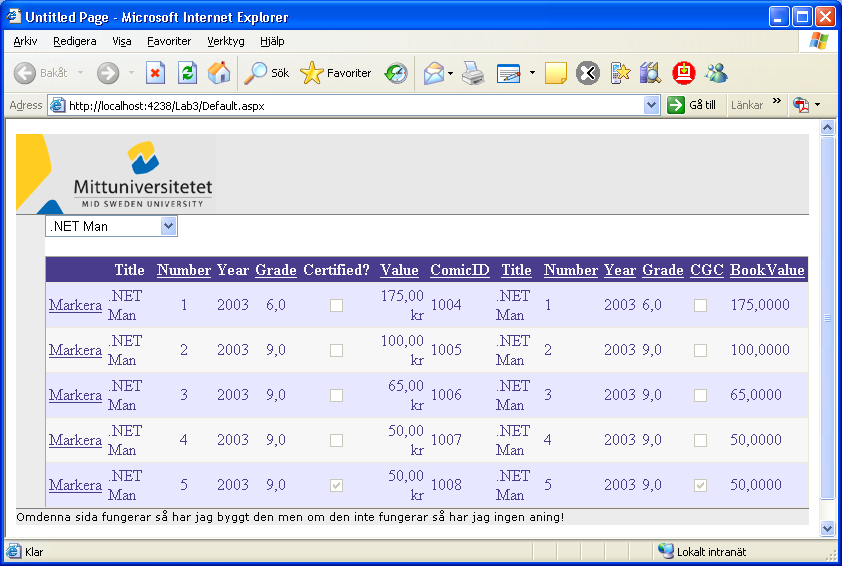Expand Länkar toolbar chevron
Image resolution: width=842 pixels, height=566 pixels.
tap(776, 101)
